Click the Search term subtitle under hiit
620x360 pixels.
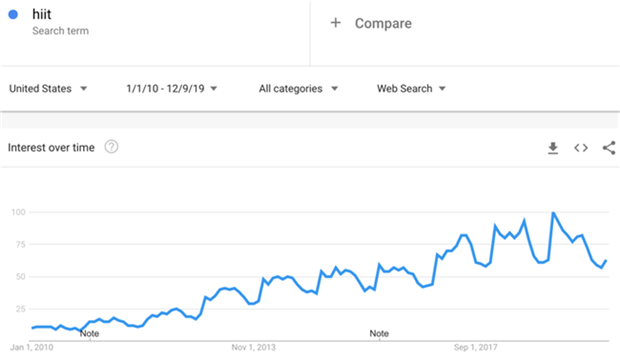[x=60, y=31]
